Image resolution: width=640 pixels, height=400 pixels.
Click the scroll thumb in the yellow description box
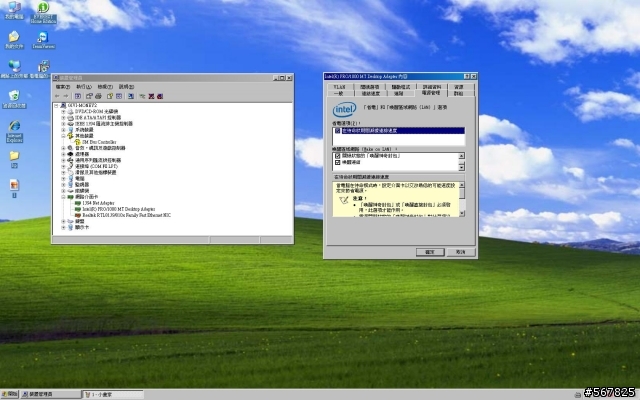[x=462, y=193]
